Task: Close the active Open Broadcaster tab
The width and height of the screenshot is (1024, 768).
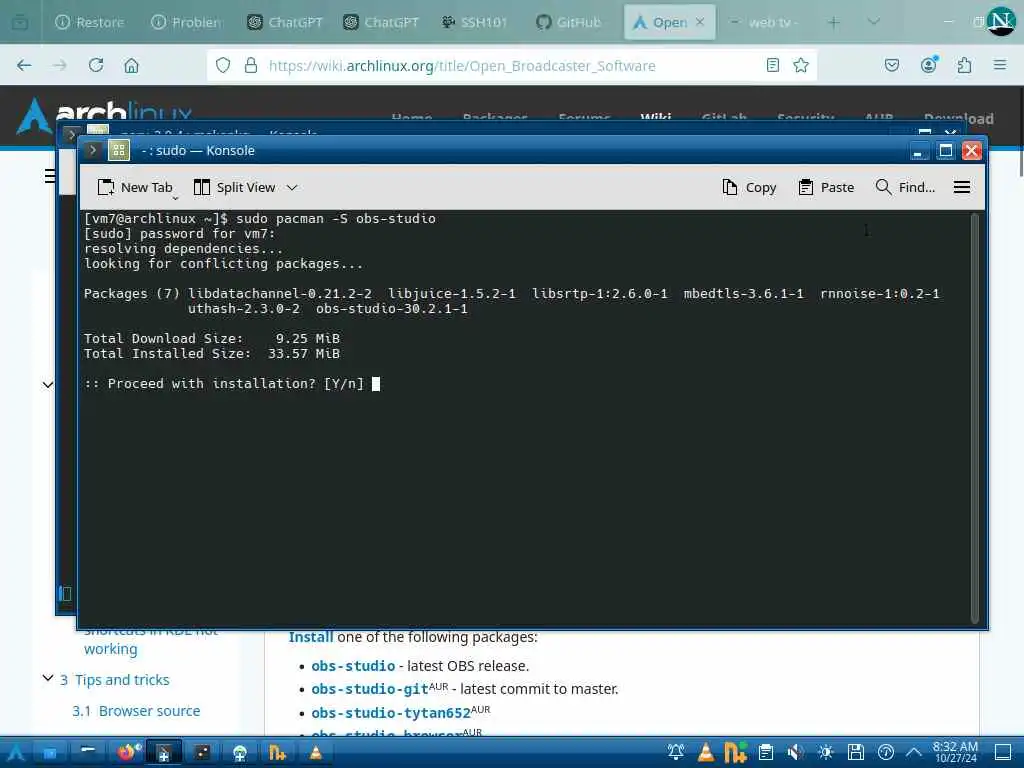Action: [x=700, y=22]
